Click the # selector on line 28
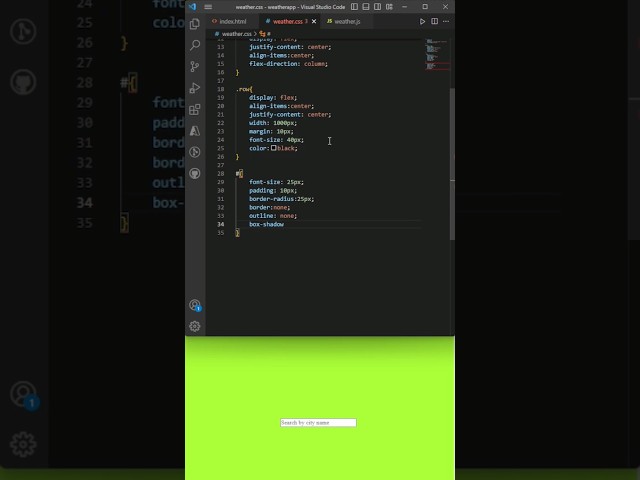Screen dimensions: 640x480 coord(238,173)
